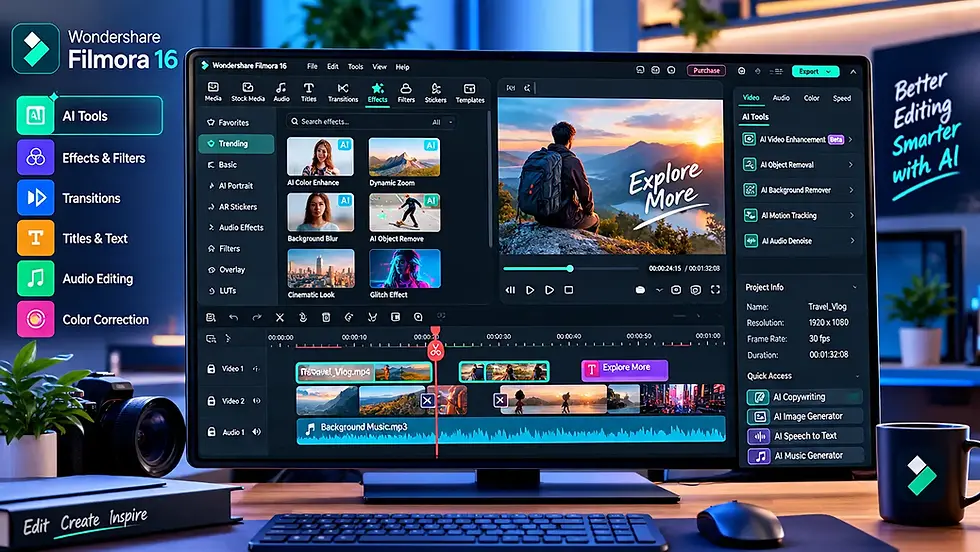Toggle lock on Audio 1 track

211,432
